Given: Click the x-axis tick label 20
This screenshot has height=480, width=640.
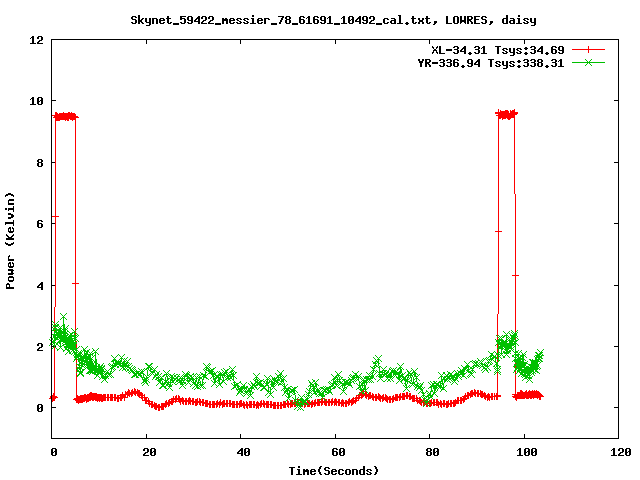Looking at the screenshot, I should click(149, 452).
